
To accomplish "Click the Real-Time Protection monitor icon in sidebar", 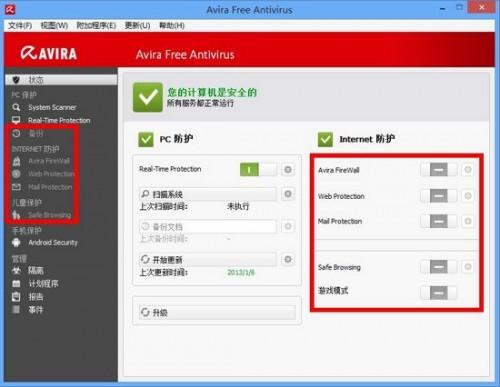I will click(x=16, y=120).
